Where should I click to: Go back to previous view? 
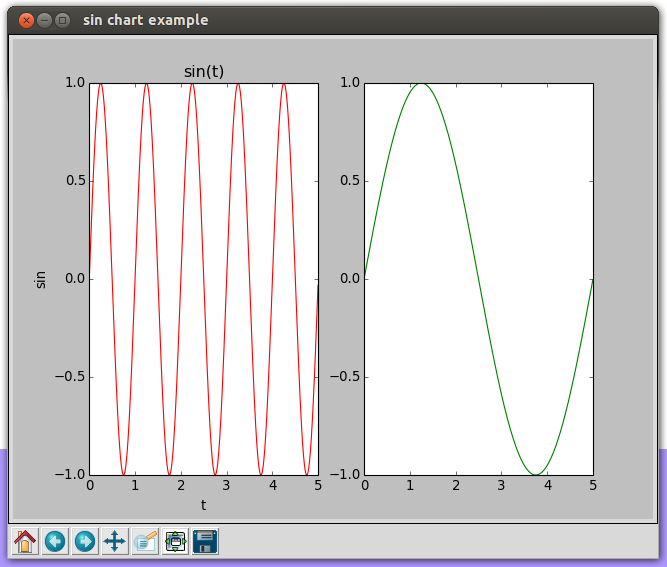click(x=55, y=541)
